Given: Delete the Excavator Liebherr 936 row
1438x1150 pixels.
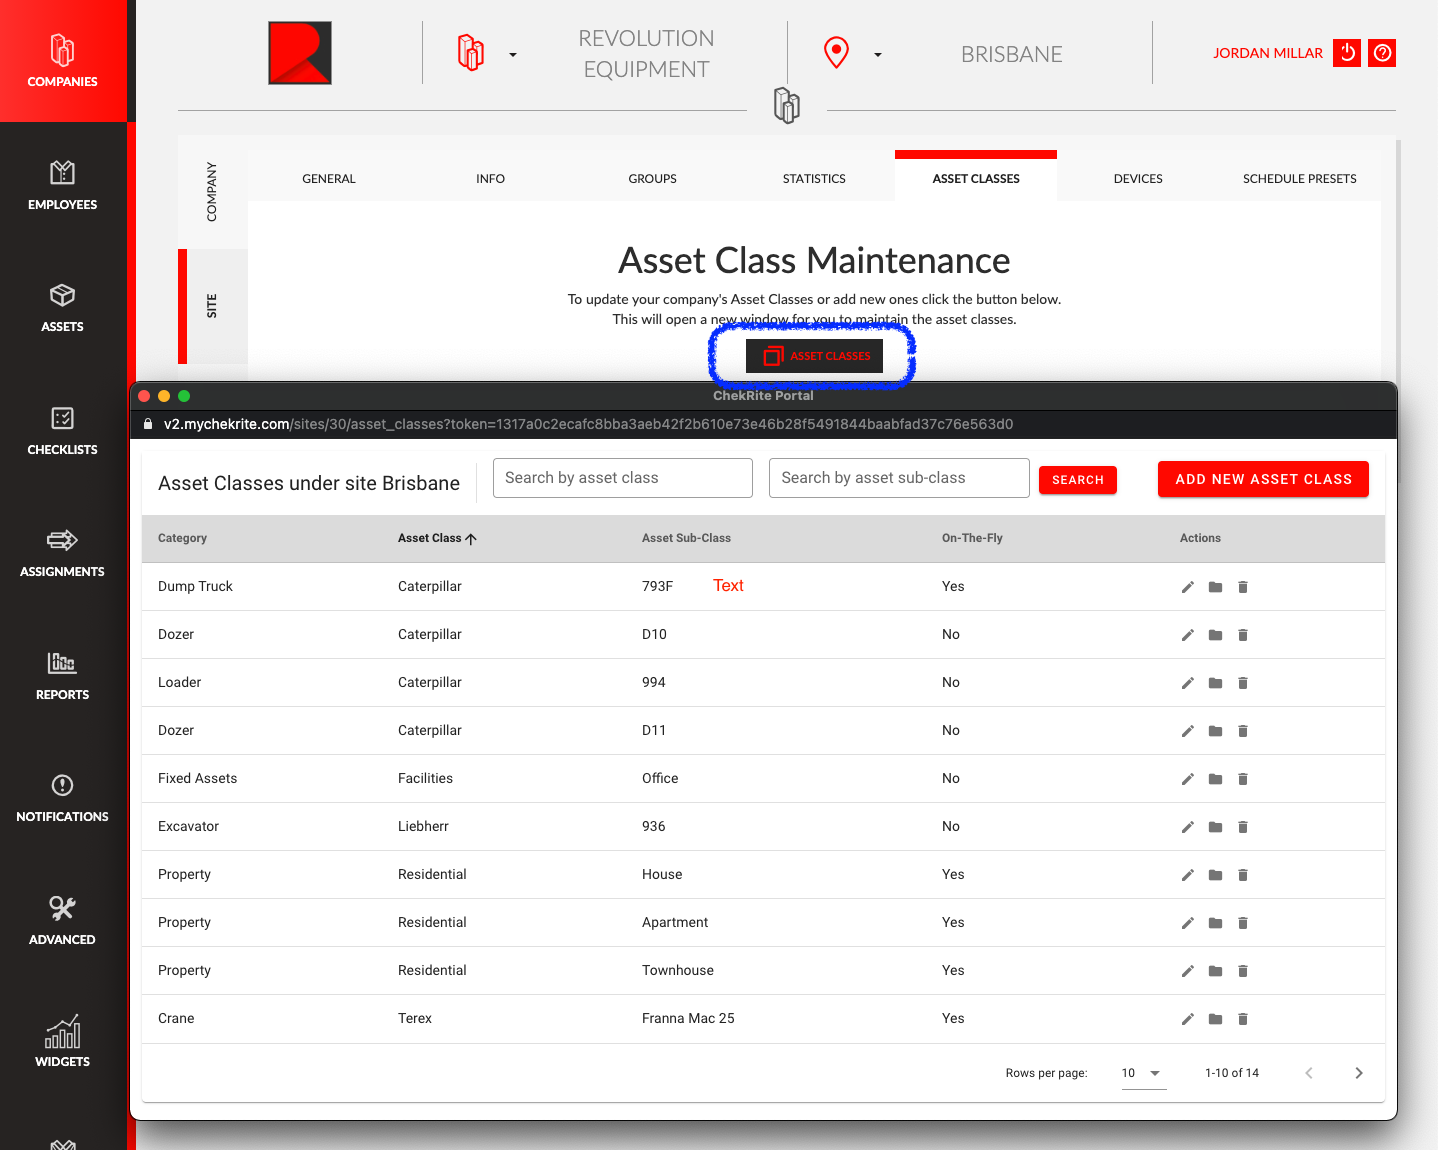Looking at the screenshot, I should [x=1243, y=827].
